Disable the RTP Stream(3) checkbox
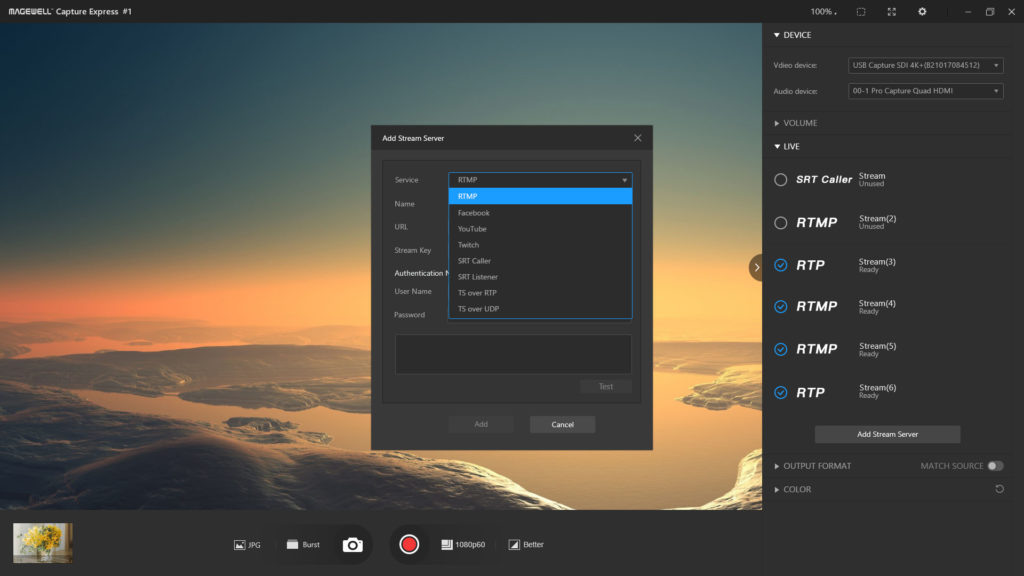 tap(780, 266)
